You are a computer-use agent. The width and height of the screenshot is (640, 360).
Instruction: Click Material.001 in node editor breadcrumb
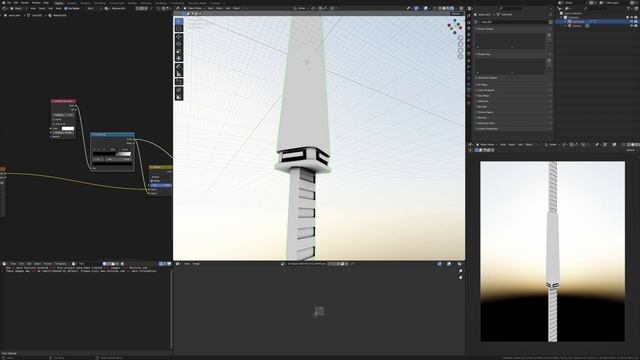60,16
